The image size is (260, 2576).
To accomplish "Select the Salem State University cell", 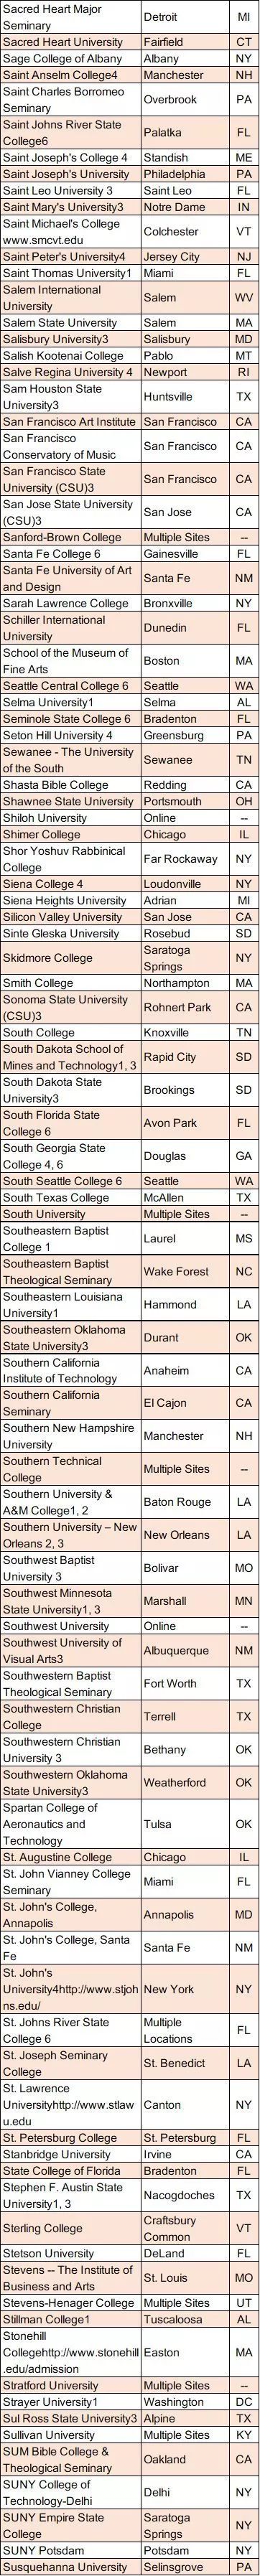I will [70, 323].
